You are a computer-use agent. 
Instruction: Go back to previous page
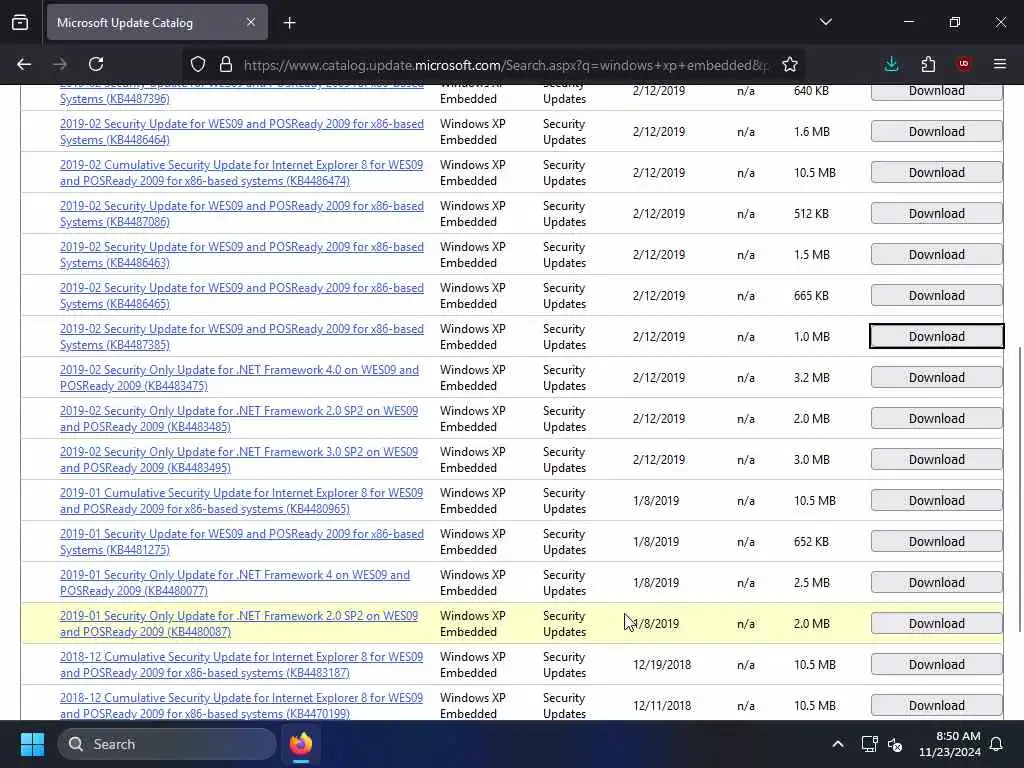[24, 64]
